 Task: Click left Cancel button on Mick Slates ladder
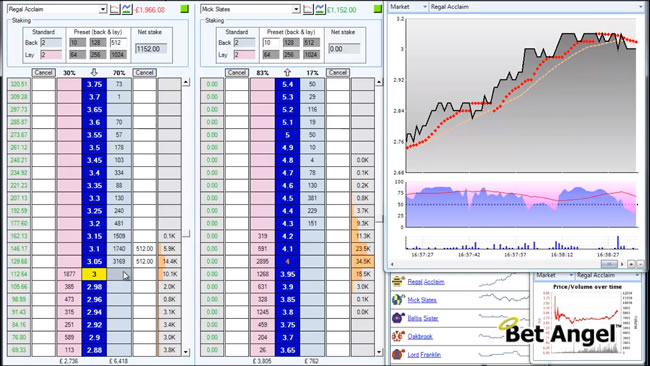[237, 73]
